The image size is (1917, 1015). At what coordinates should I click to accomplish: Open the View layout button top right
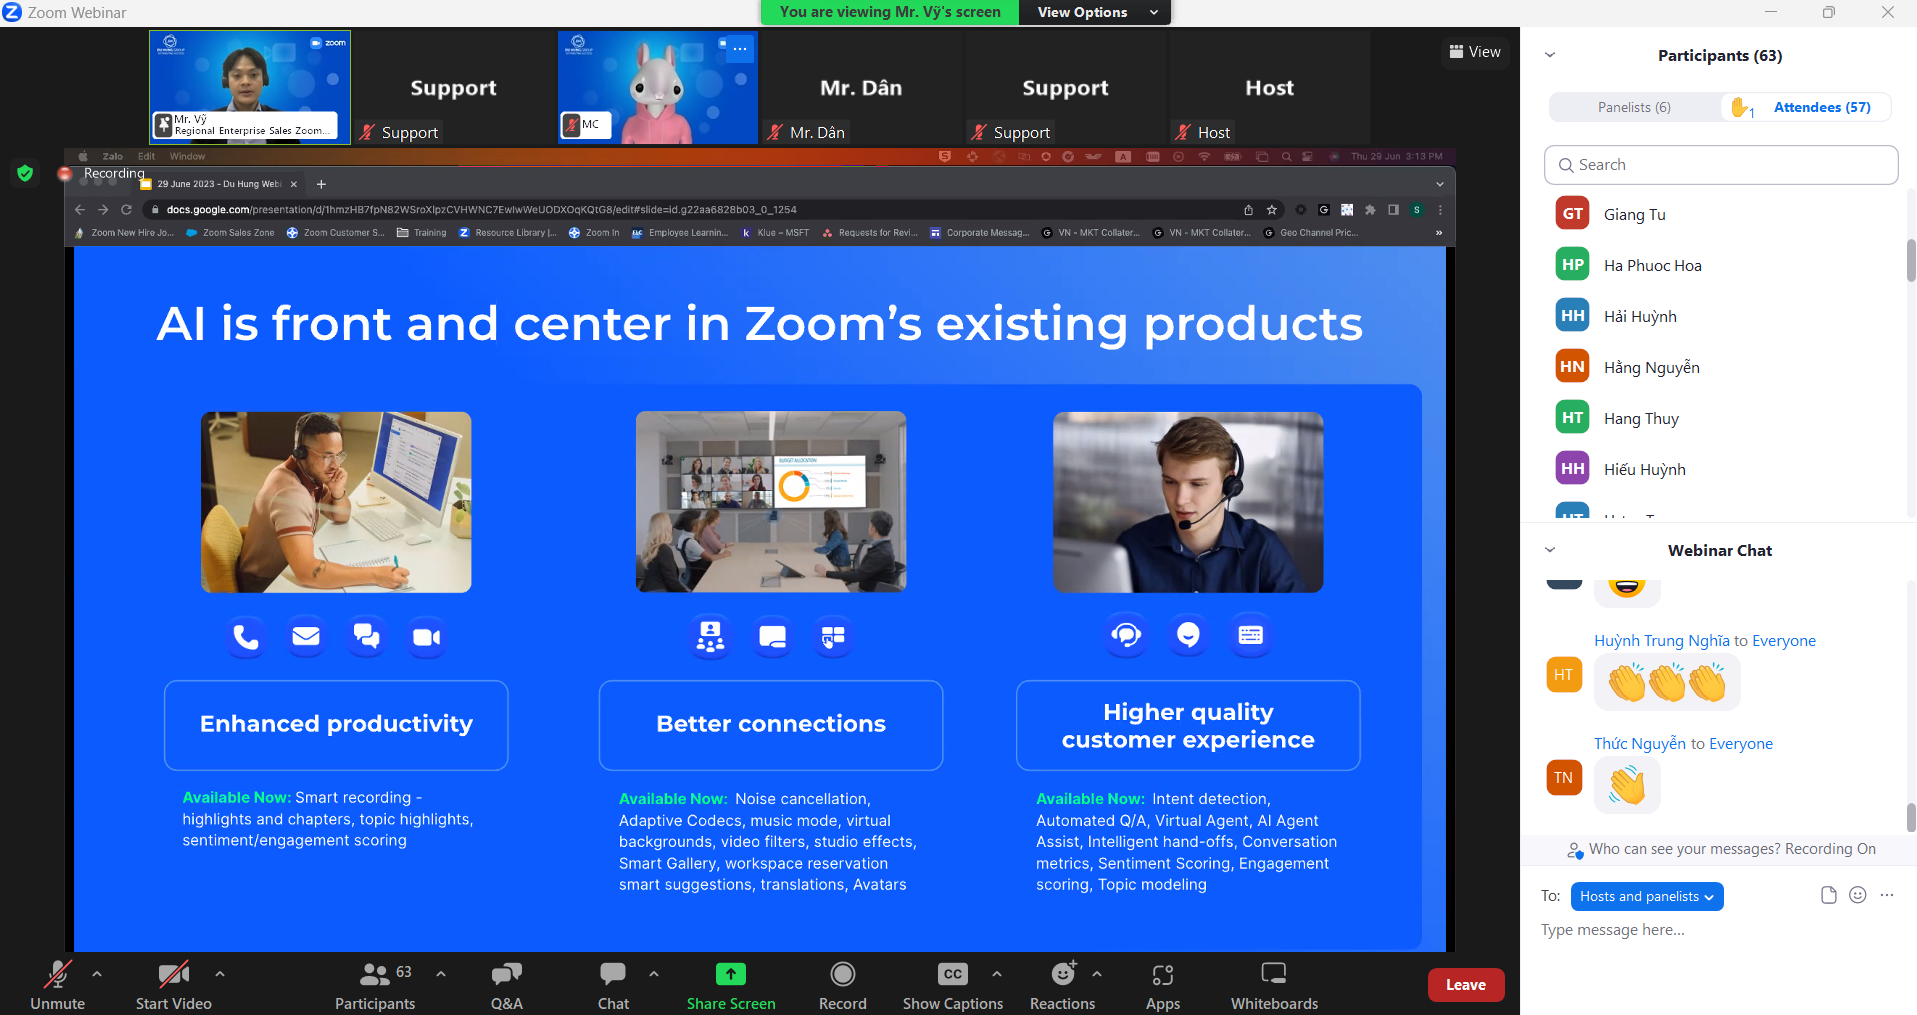pos(1474,51)
